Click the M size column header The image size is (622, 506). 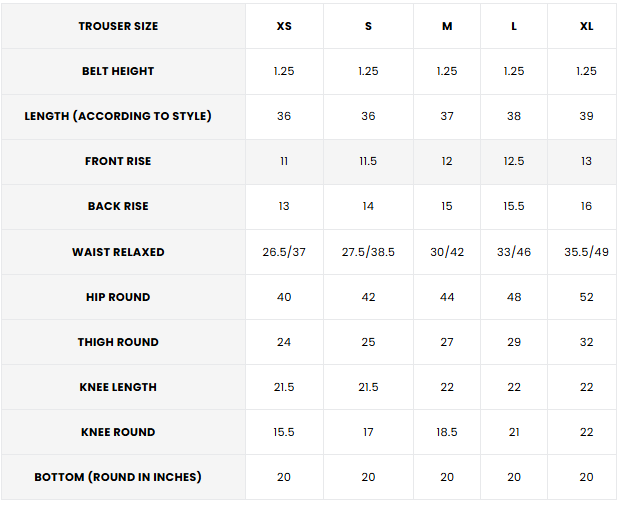tap(447, 26)
